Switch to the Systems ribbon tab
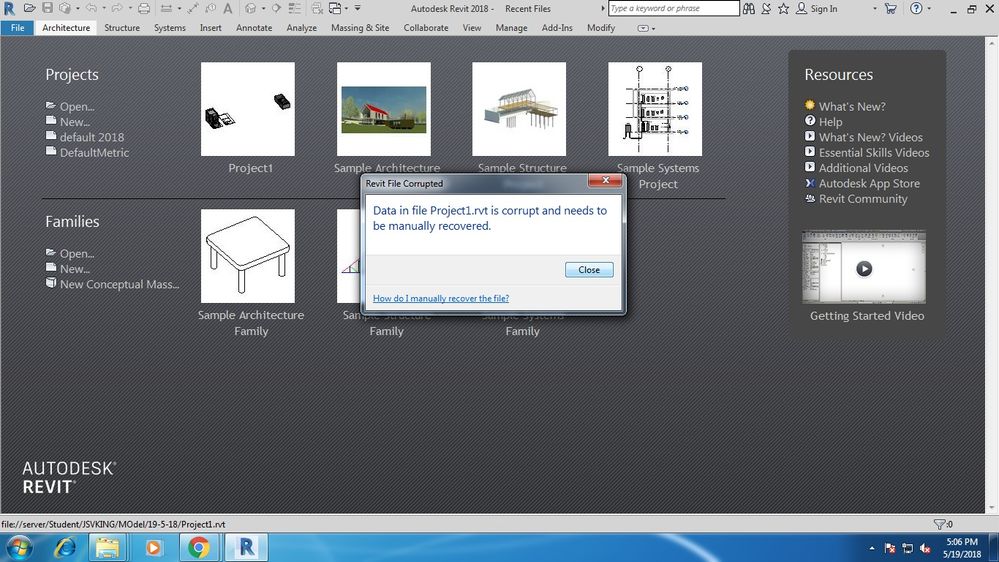 click(x=169, y=27)
